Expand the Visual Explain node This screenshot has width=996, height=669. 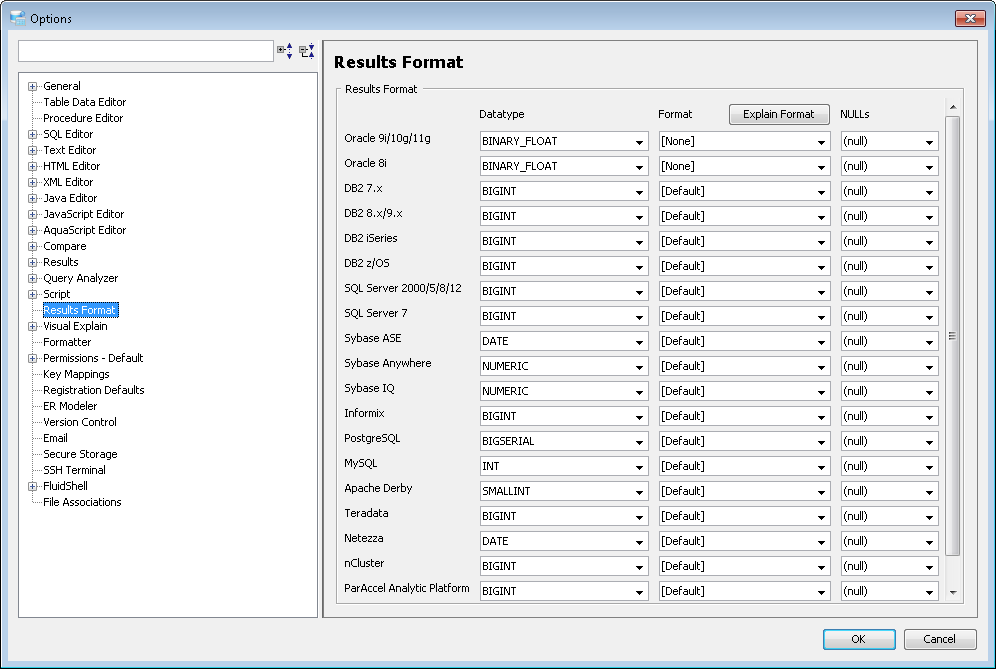32,327
